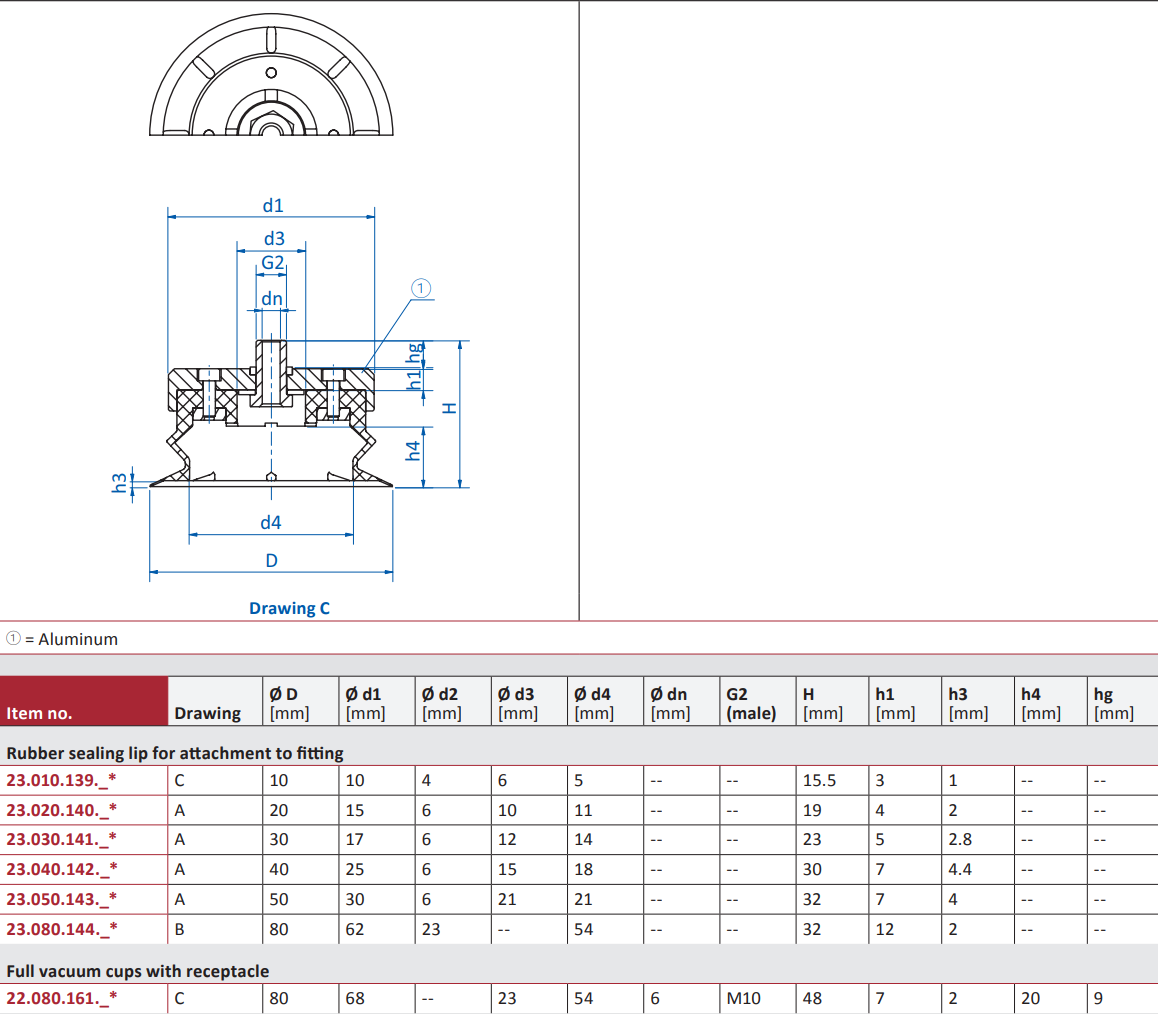Click the G2 dimension label in drawing
1158x1014 pixels.
tap(273, 263)
